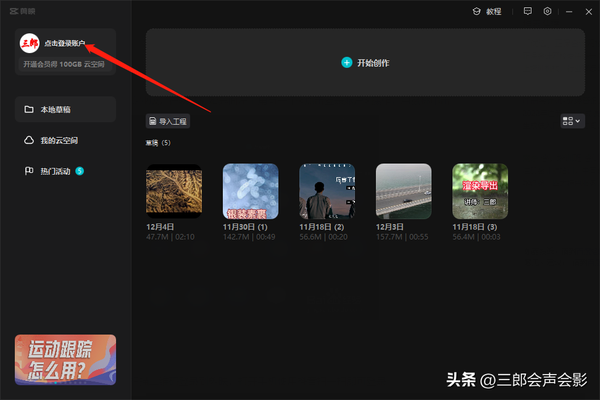Open the settings hexagon icon

548,11
